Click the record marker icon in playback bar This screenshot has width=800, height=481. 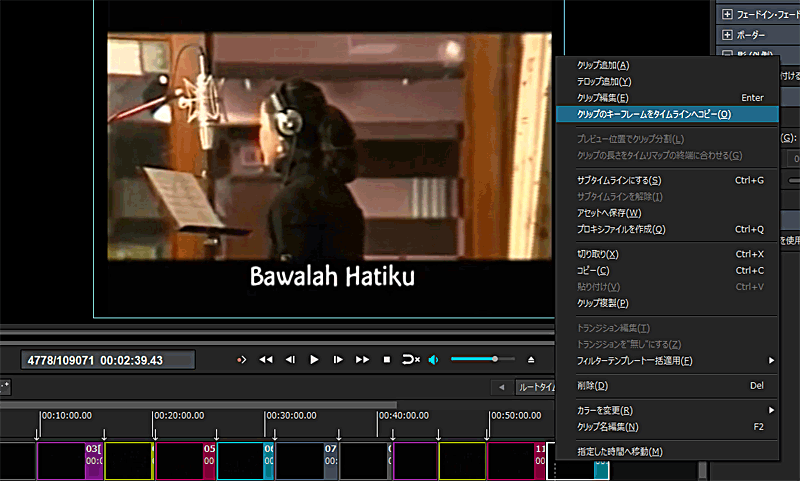tap(241, 360)
